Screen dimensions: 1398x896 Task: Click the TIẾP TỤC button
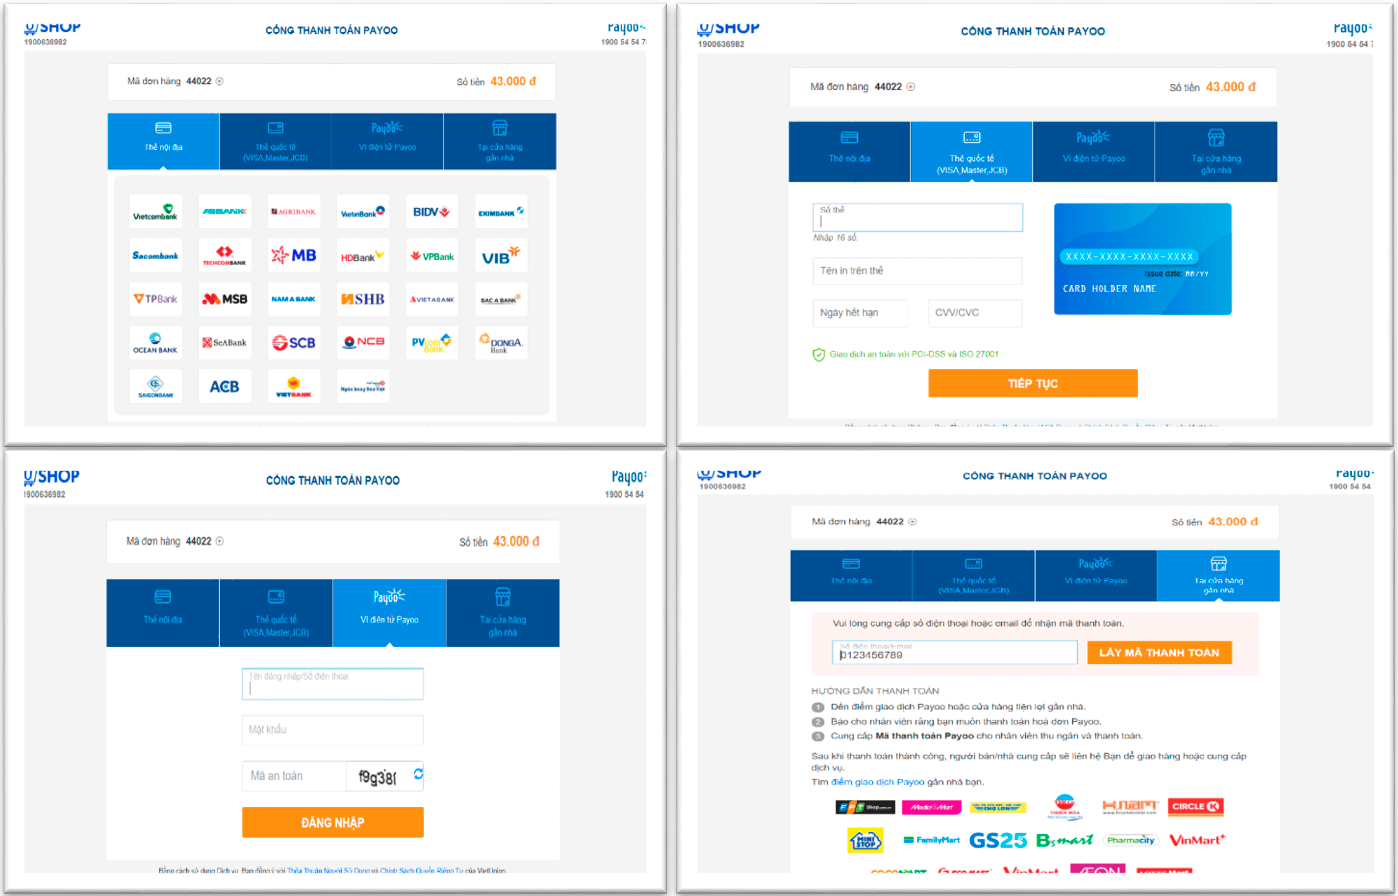click(x=1033, y=383)
